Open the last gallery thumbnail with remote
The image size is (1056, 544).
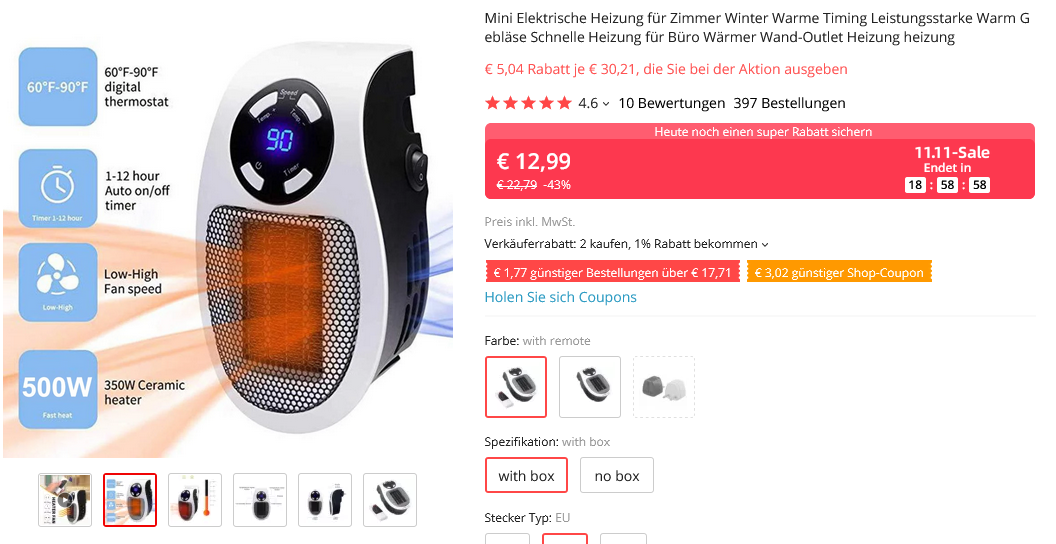tap(390, 500)
